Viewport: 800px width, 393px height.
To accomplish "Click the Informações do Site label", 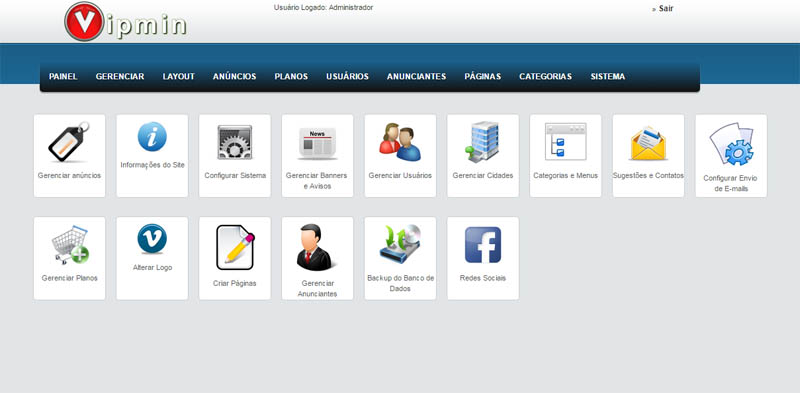I will (153, 165).
